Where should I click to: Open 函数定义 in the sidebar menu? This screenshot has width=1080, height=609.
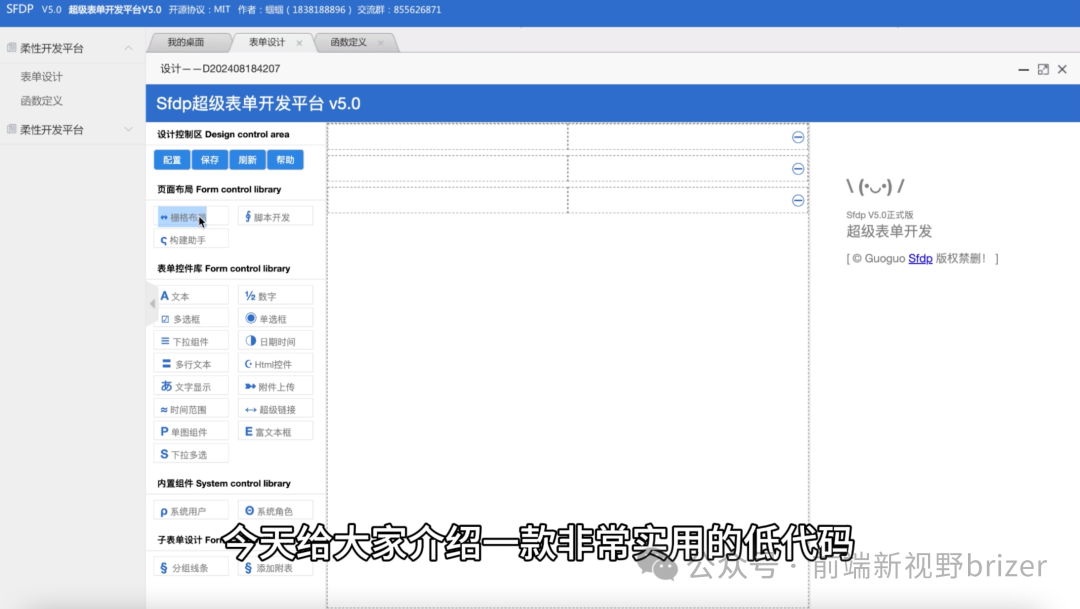pyautogui.click(x=41, y=101)
